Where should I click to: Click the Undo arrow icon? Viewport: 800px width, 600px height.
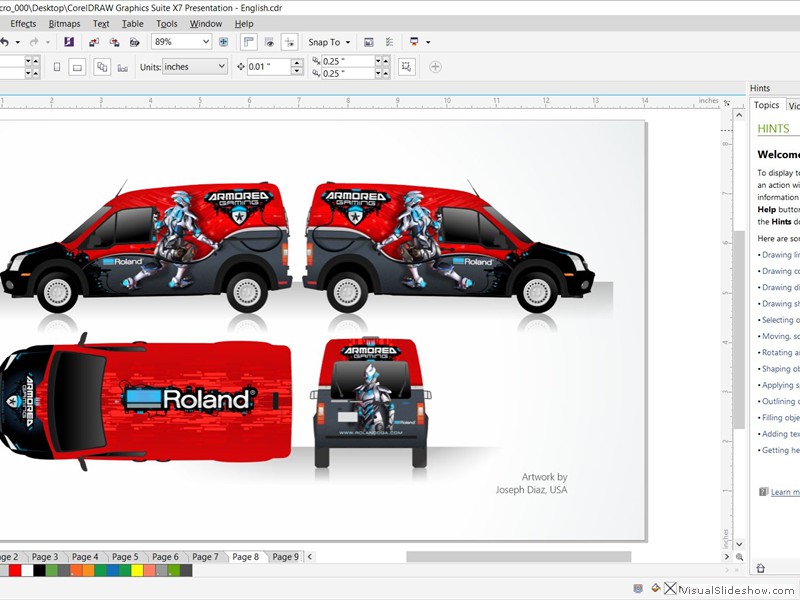click(x=4, y=42)
